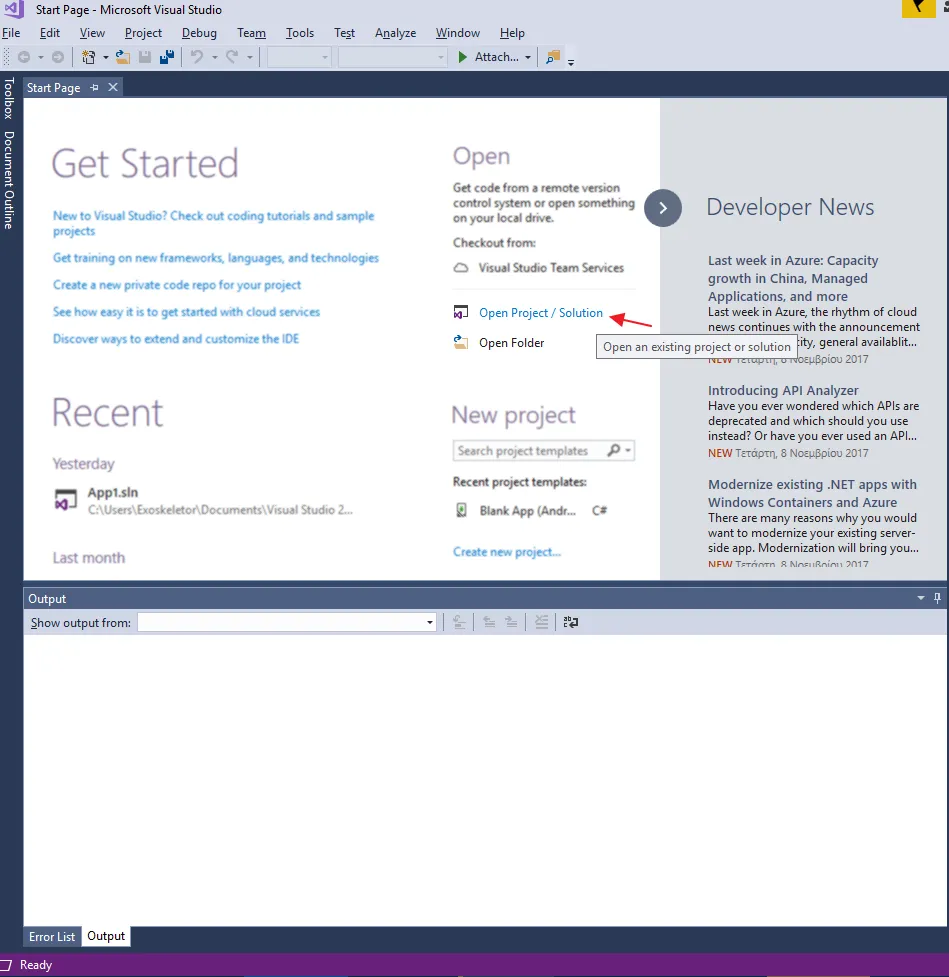The image size is (949, 977).
Task: Open the Solution Configurations combo box
Action: 299,57
